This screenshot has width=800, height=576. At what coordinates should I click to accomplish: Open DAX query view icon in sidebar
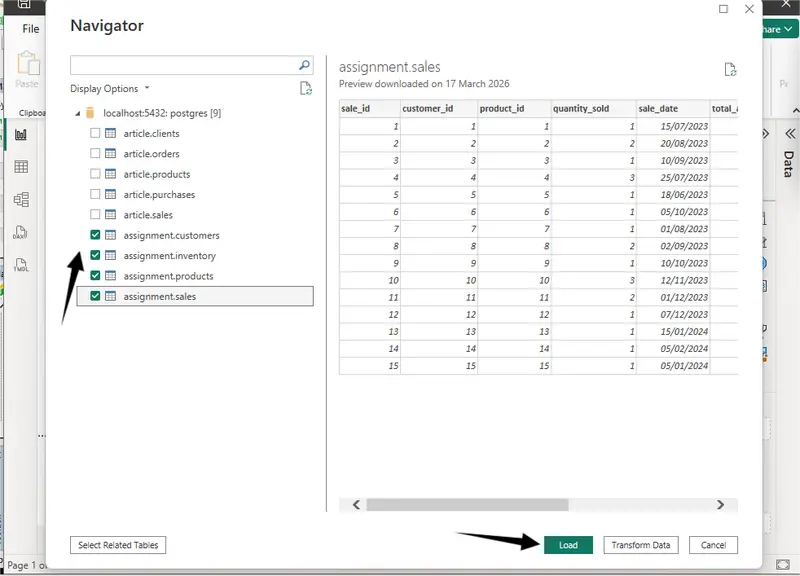(x=20, y=232)
